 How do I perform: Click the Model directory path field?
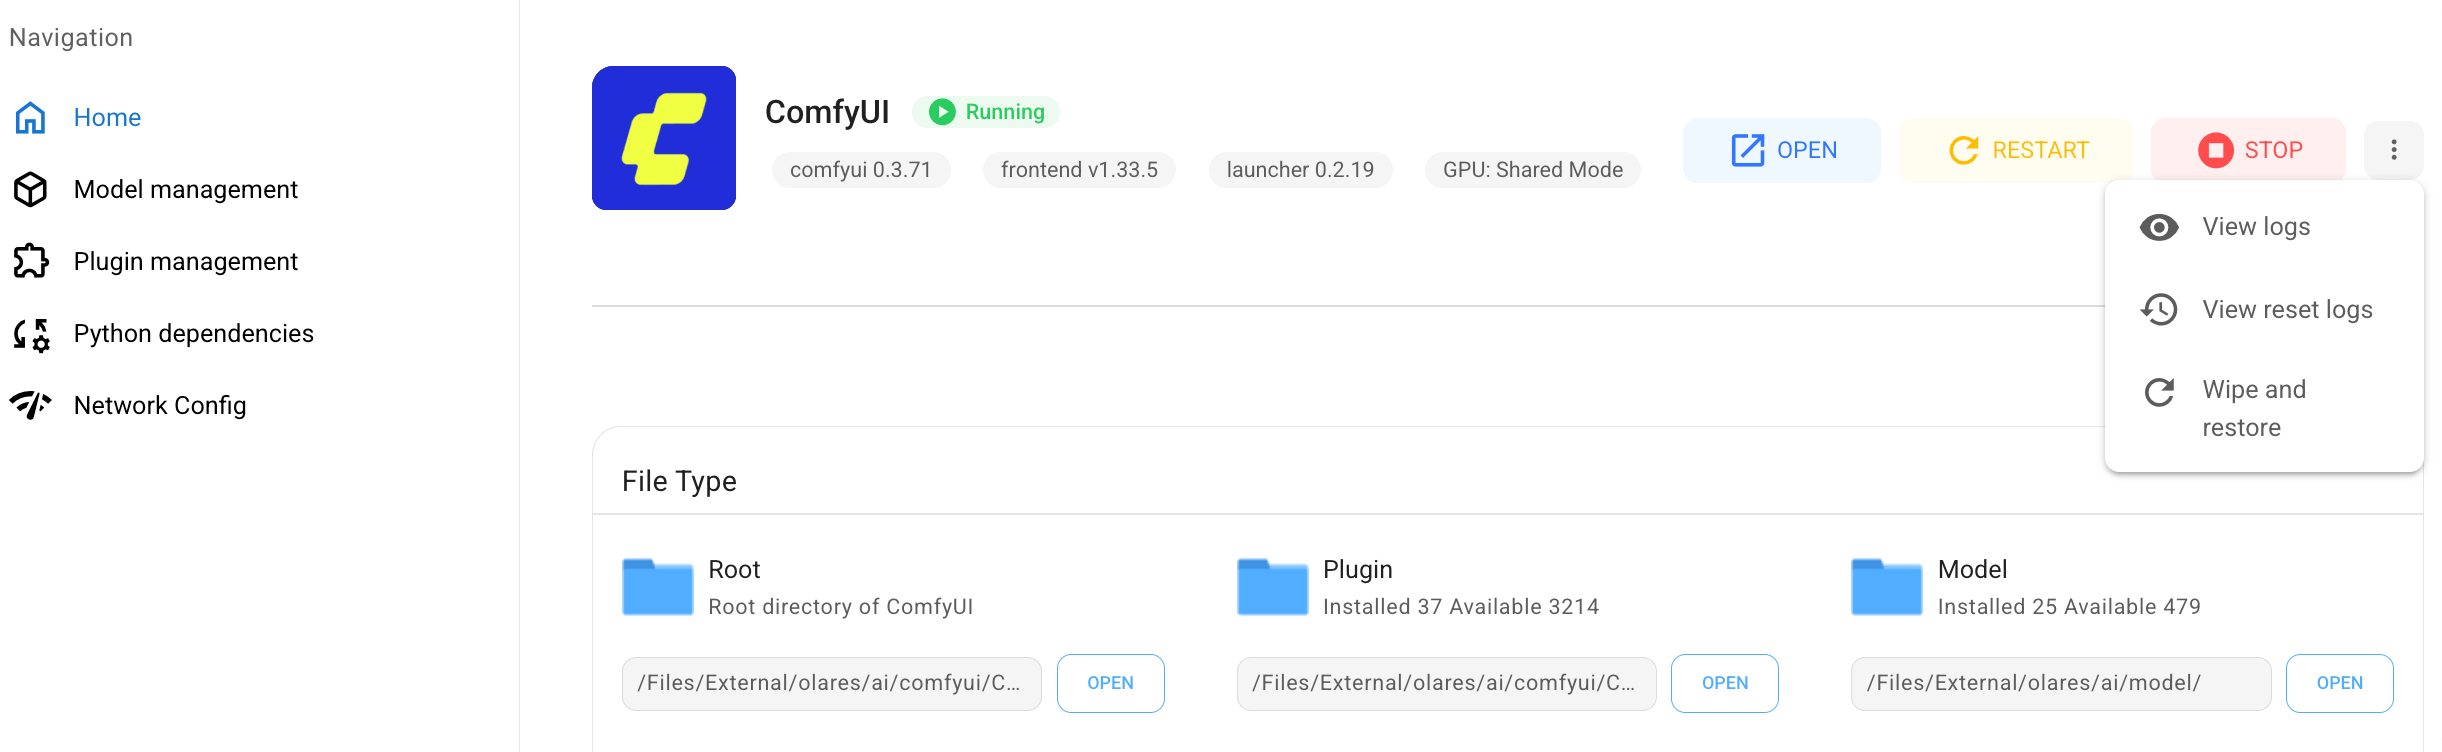tap(2061, 683)
